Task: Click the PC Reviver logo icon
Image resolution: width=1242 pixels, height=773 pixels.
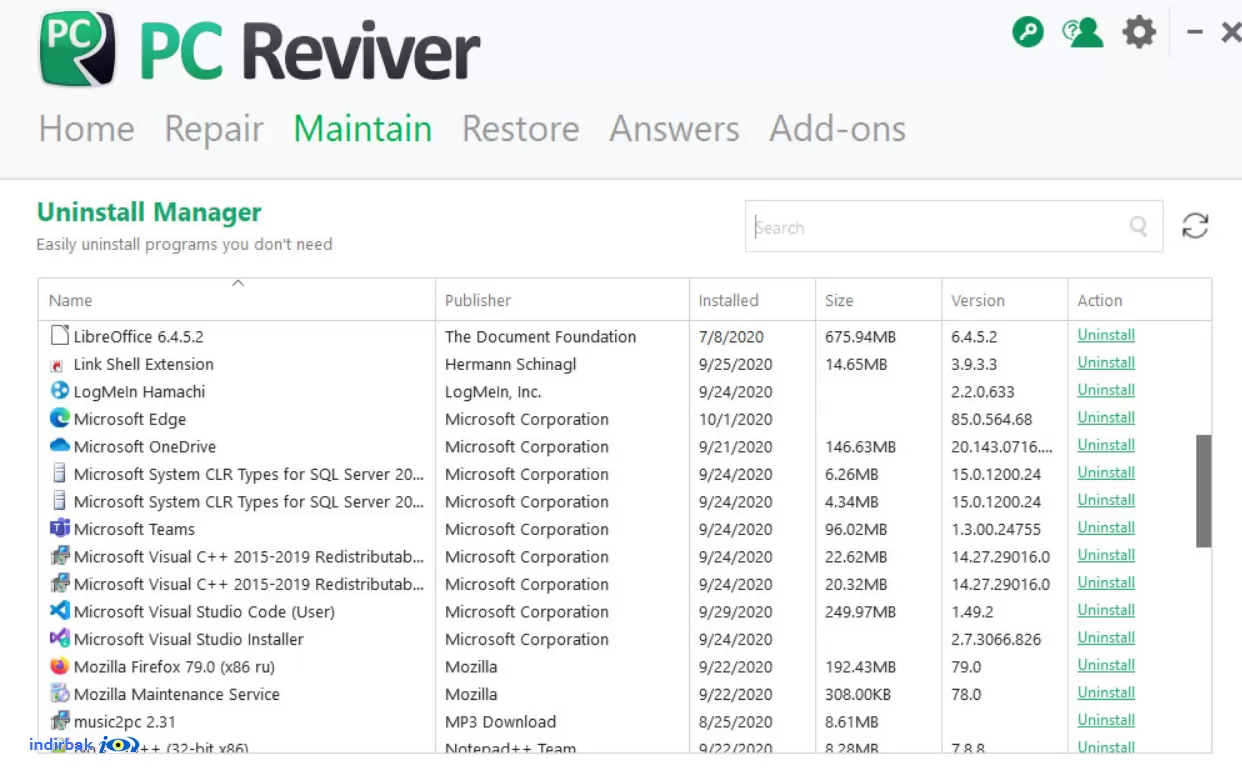Action: click(x=77, y=49)
